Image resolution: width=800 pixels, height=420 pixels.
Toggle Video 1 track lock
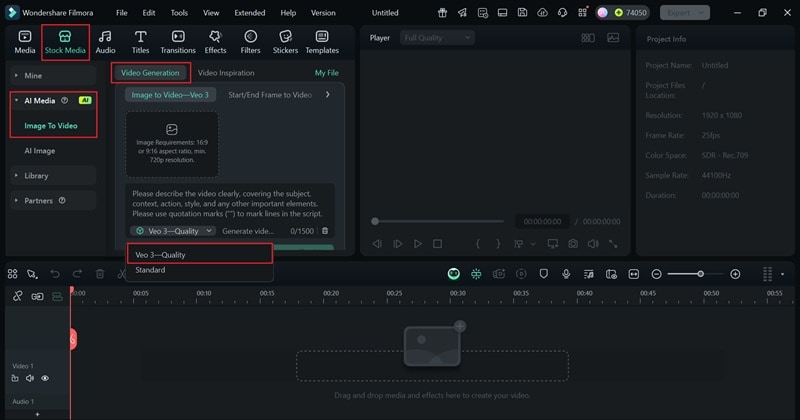click(15, 378)
